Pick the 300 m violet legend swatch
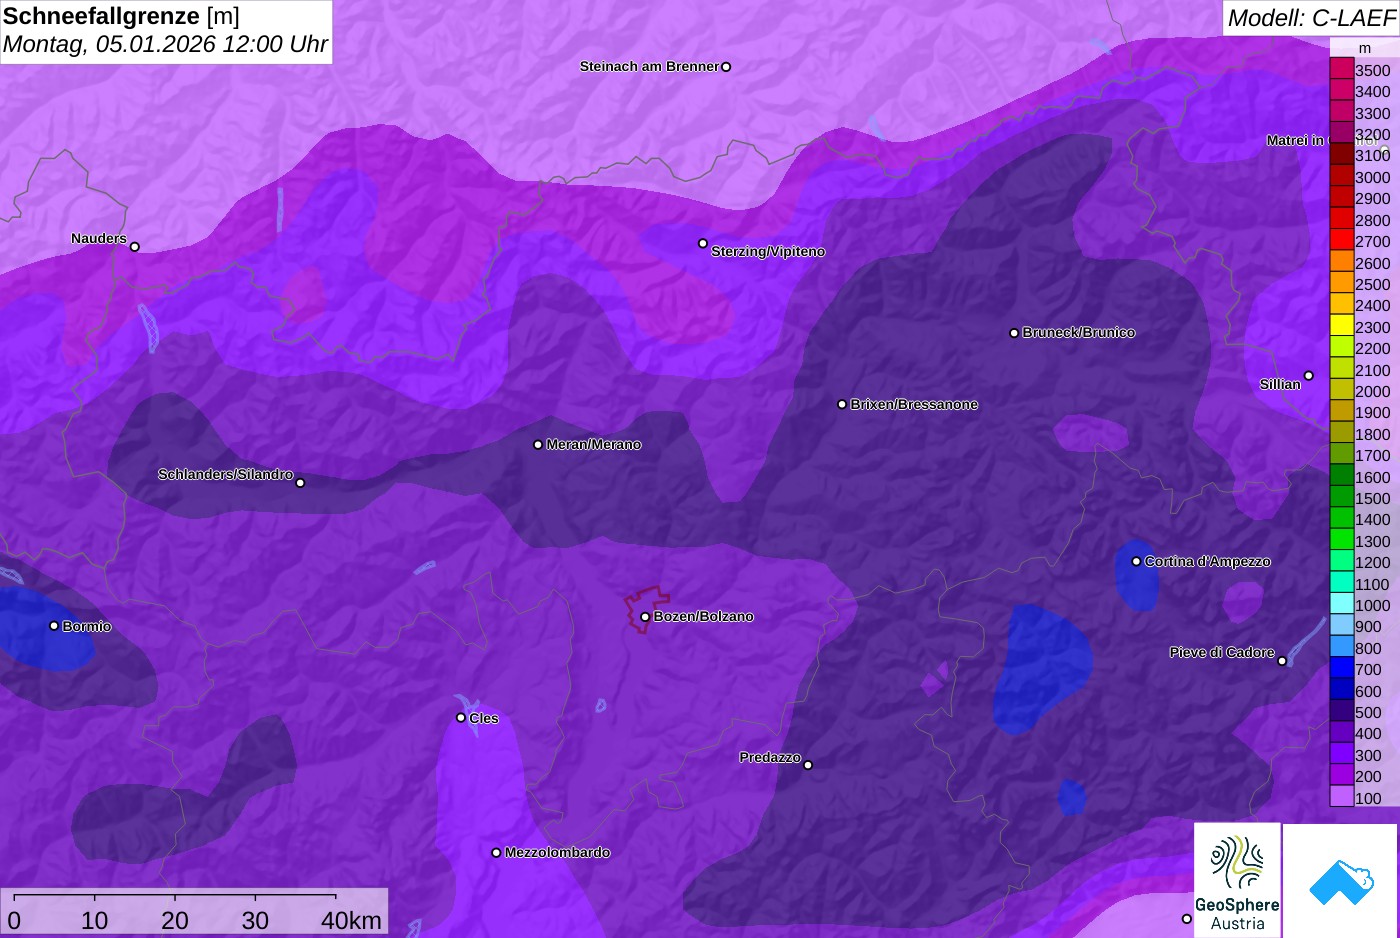 (x=1341, y=755)
